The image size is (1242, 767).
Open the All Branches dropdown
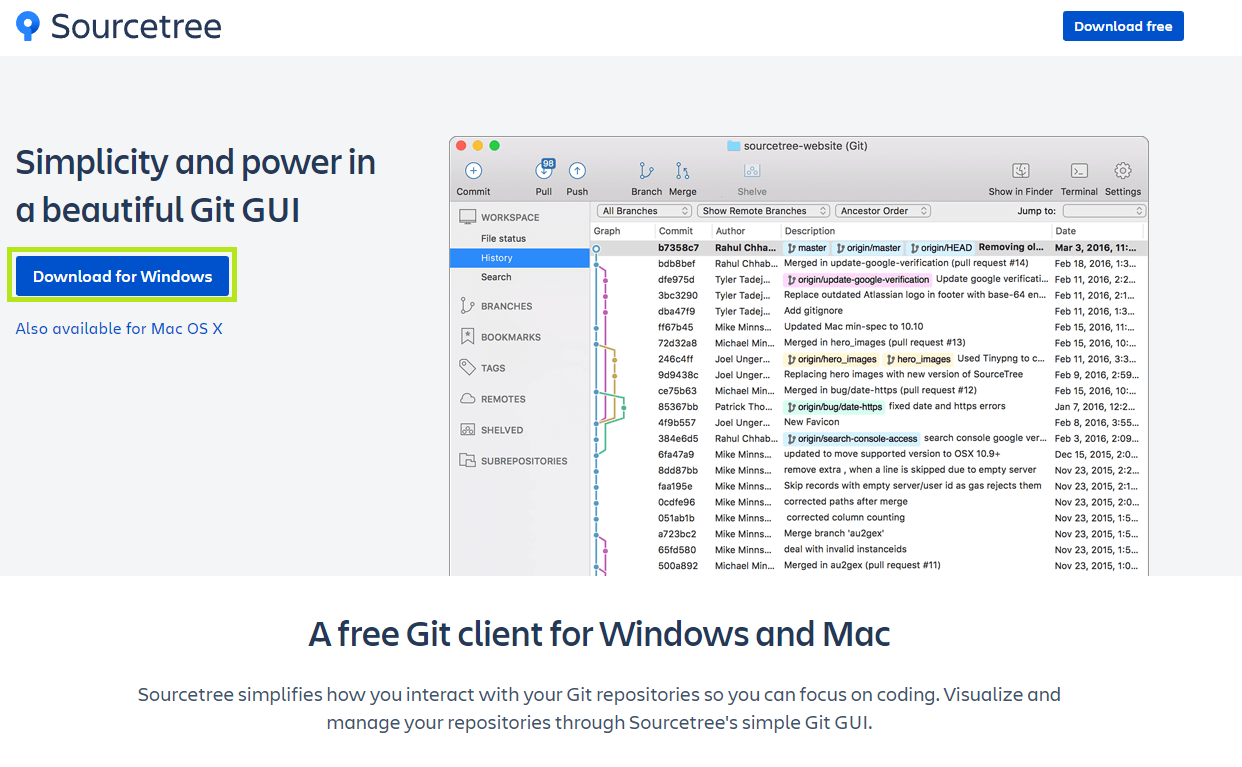click(644, 211)
